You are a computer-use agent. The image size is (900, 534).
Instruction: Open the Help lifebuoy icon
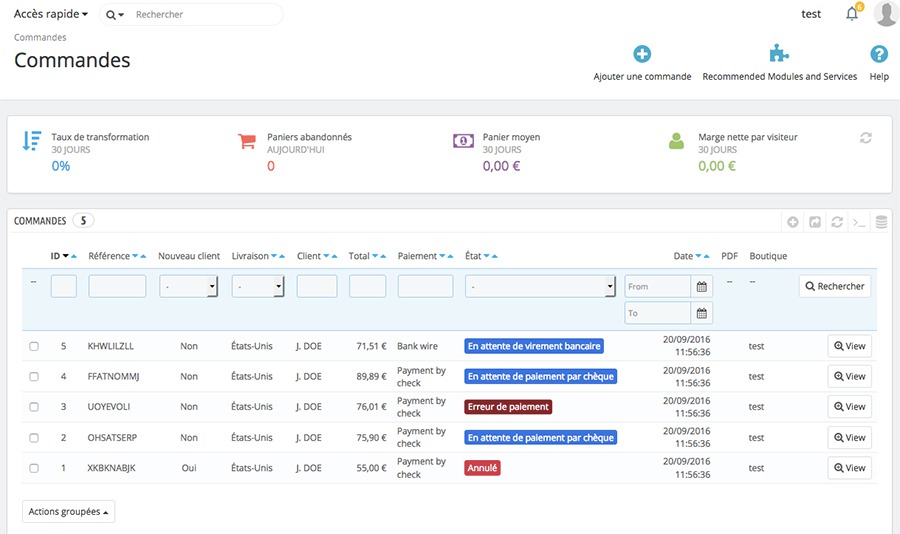[879, 55]
